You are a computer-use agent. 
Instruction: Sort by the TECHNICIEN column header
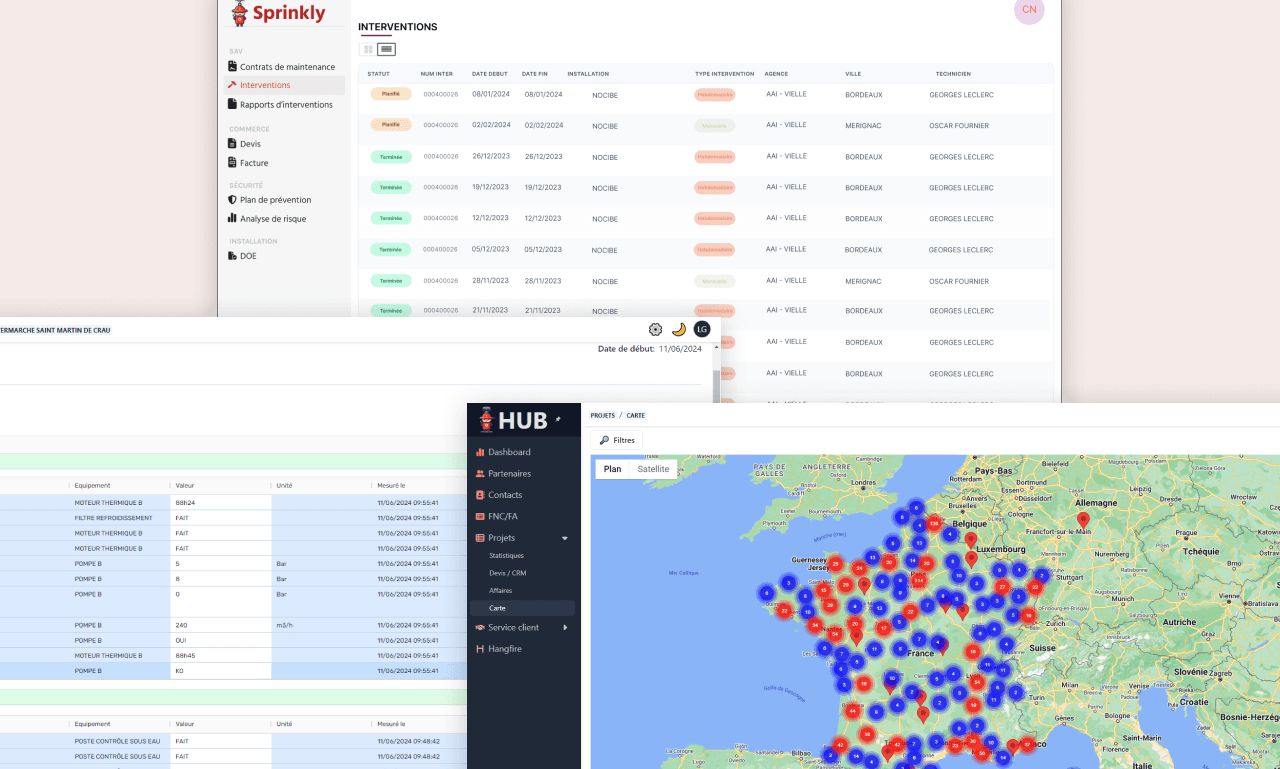pyautogui.click(x=953, y=74)
